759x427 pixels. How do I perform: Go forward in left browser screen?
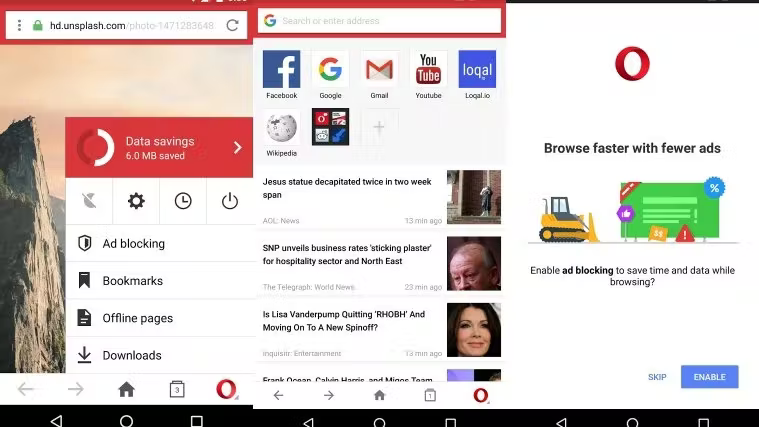click(x=76, y=389)
